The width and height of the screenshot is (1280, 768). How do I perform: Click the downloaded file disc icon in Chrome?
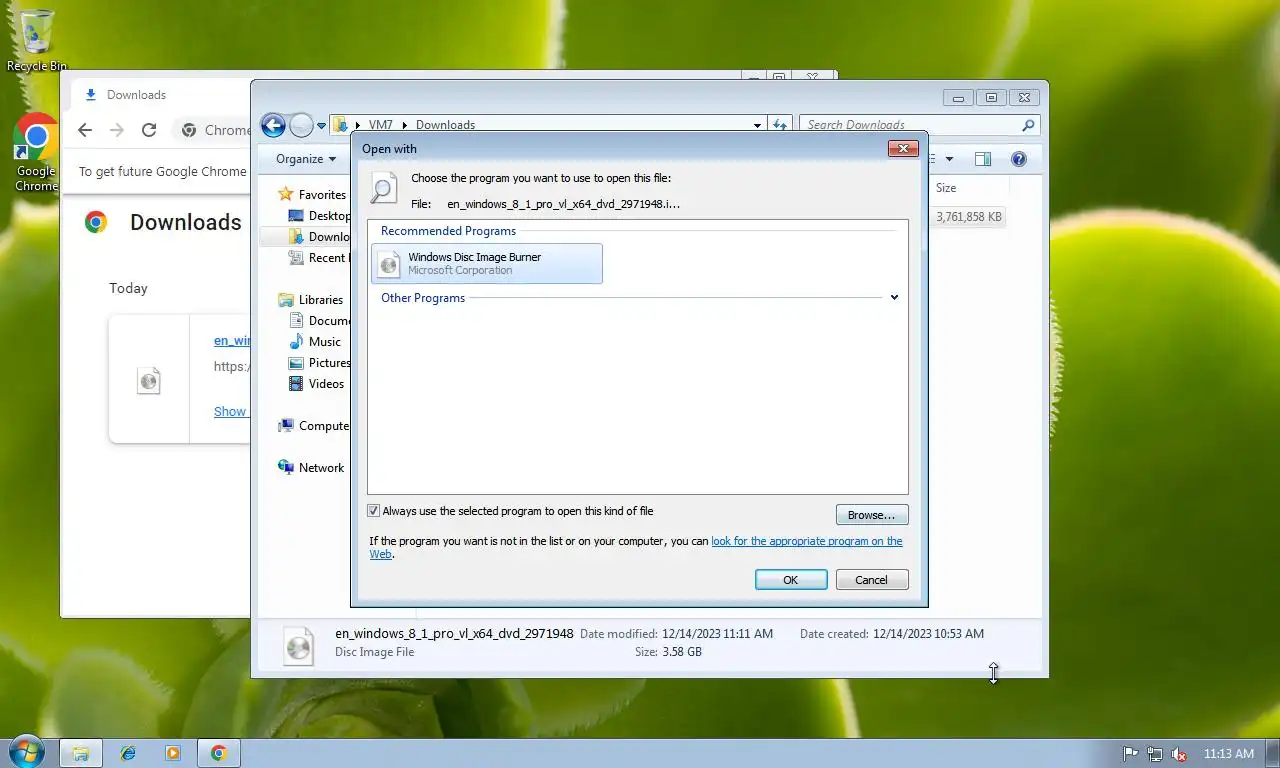coord(149,380)
